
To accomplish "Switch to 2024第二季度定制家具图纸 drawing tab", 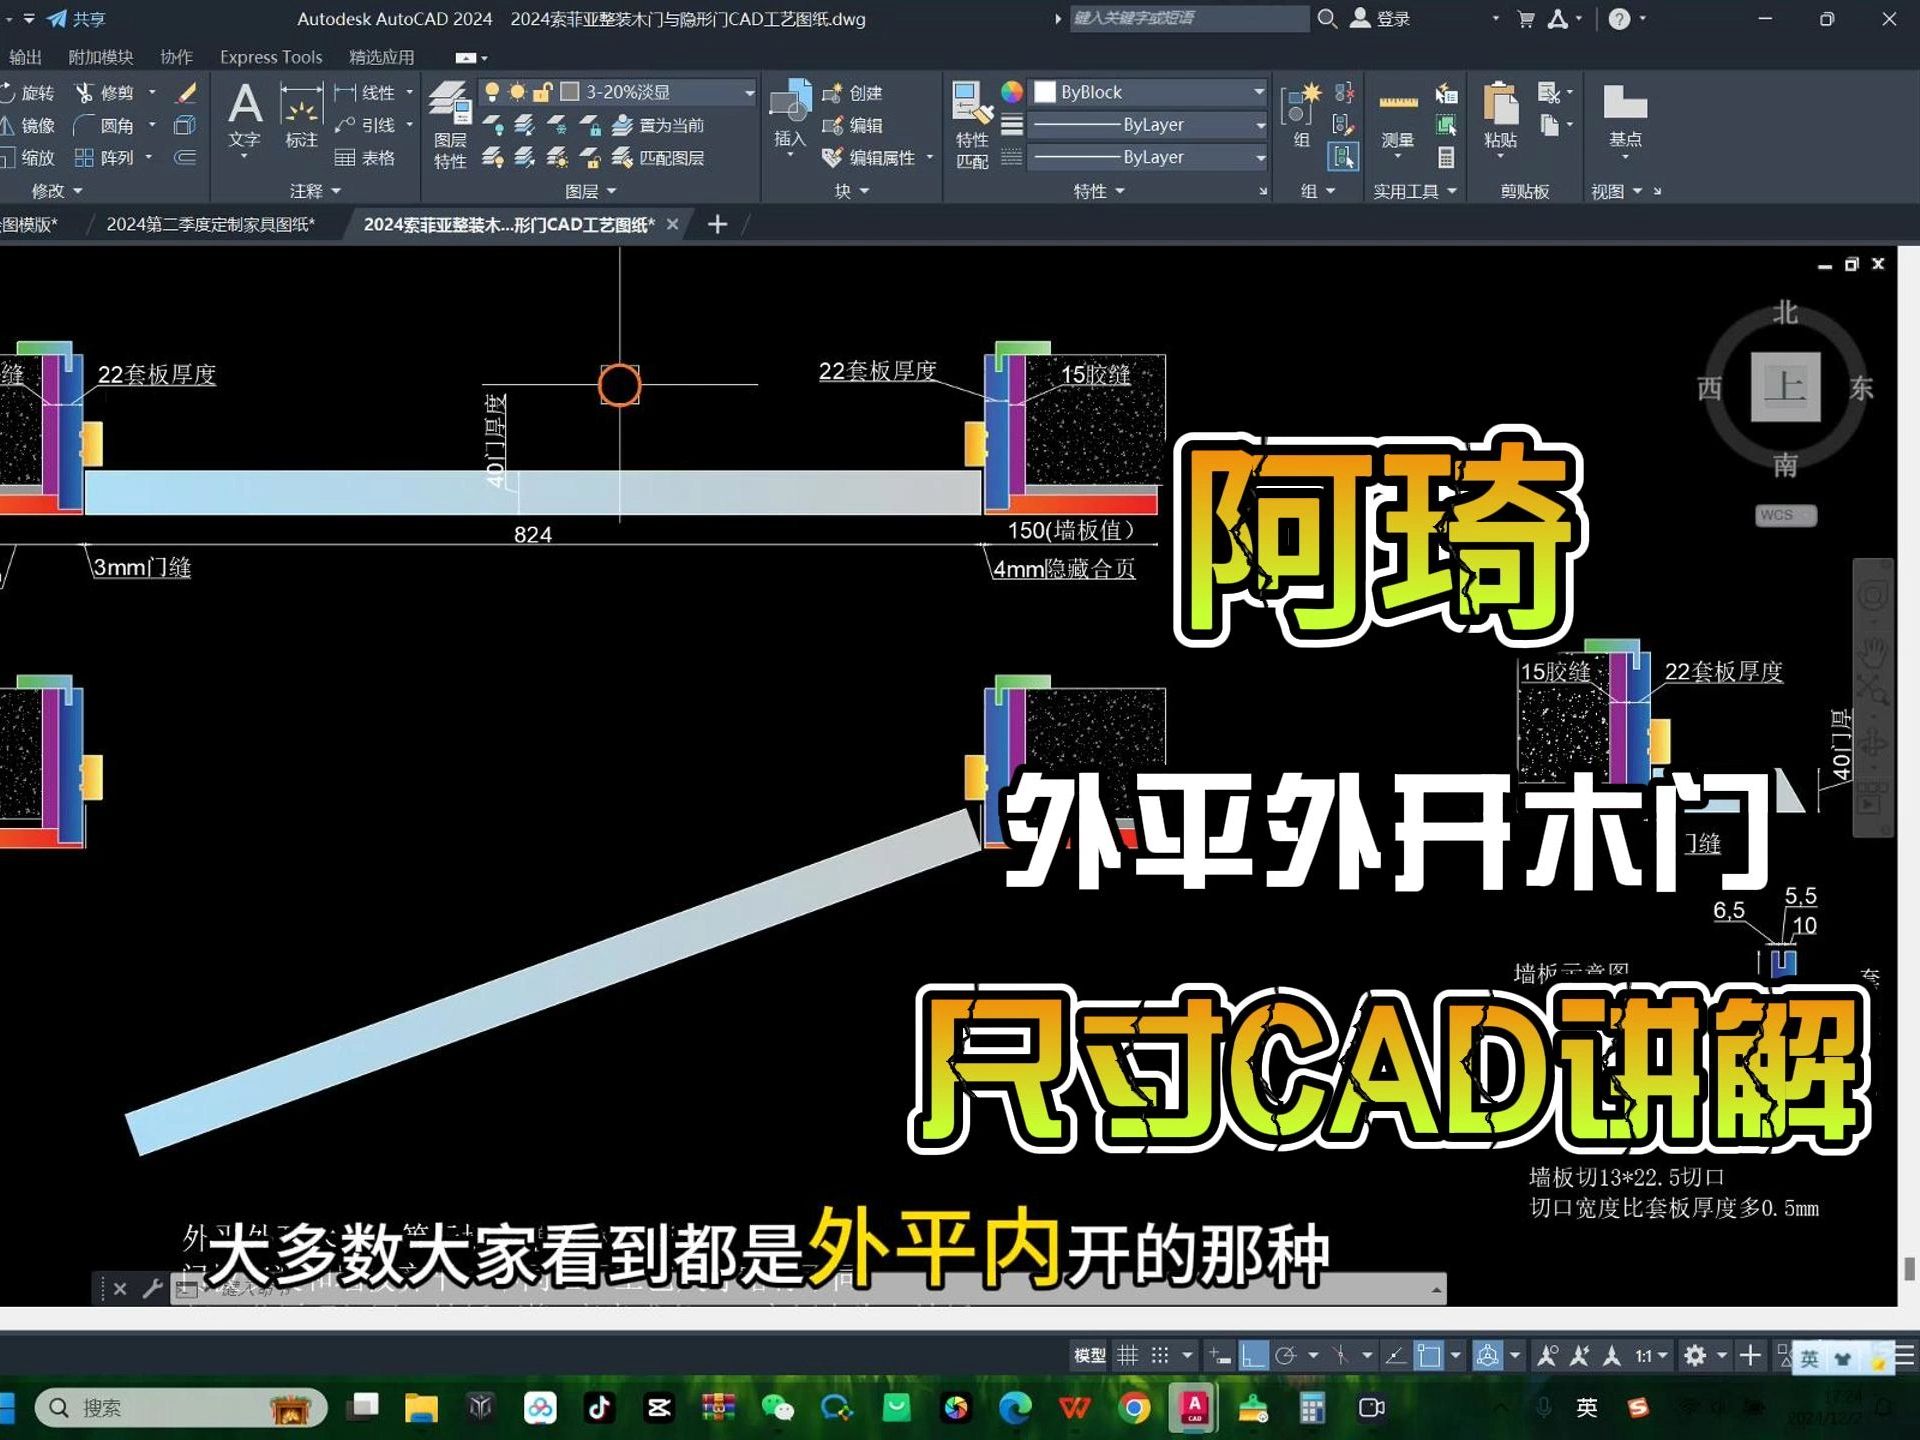I will [210, 224].
